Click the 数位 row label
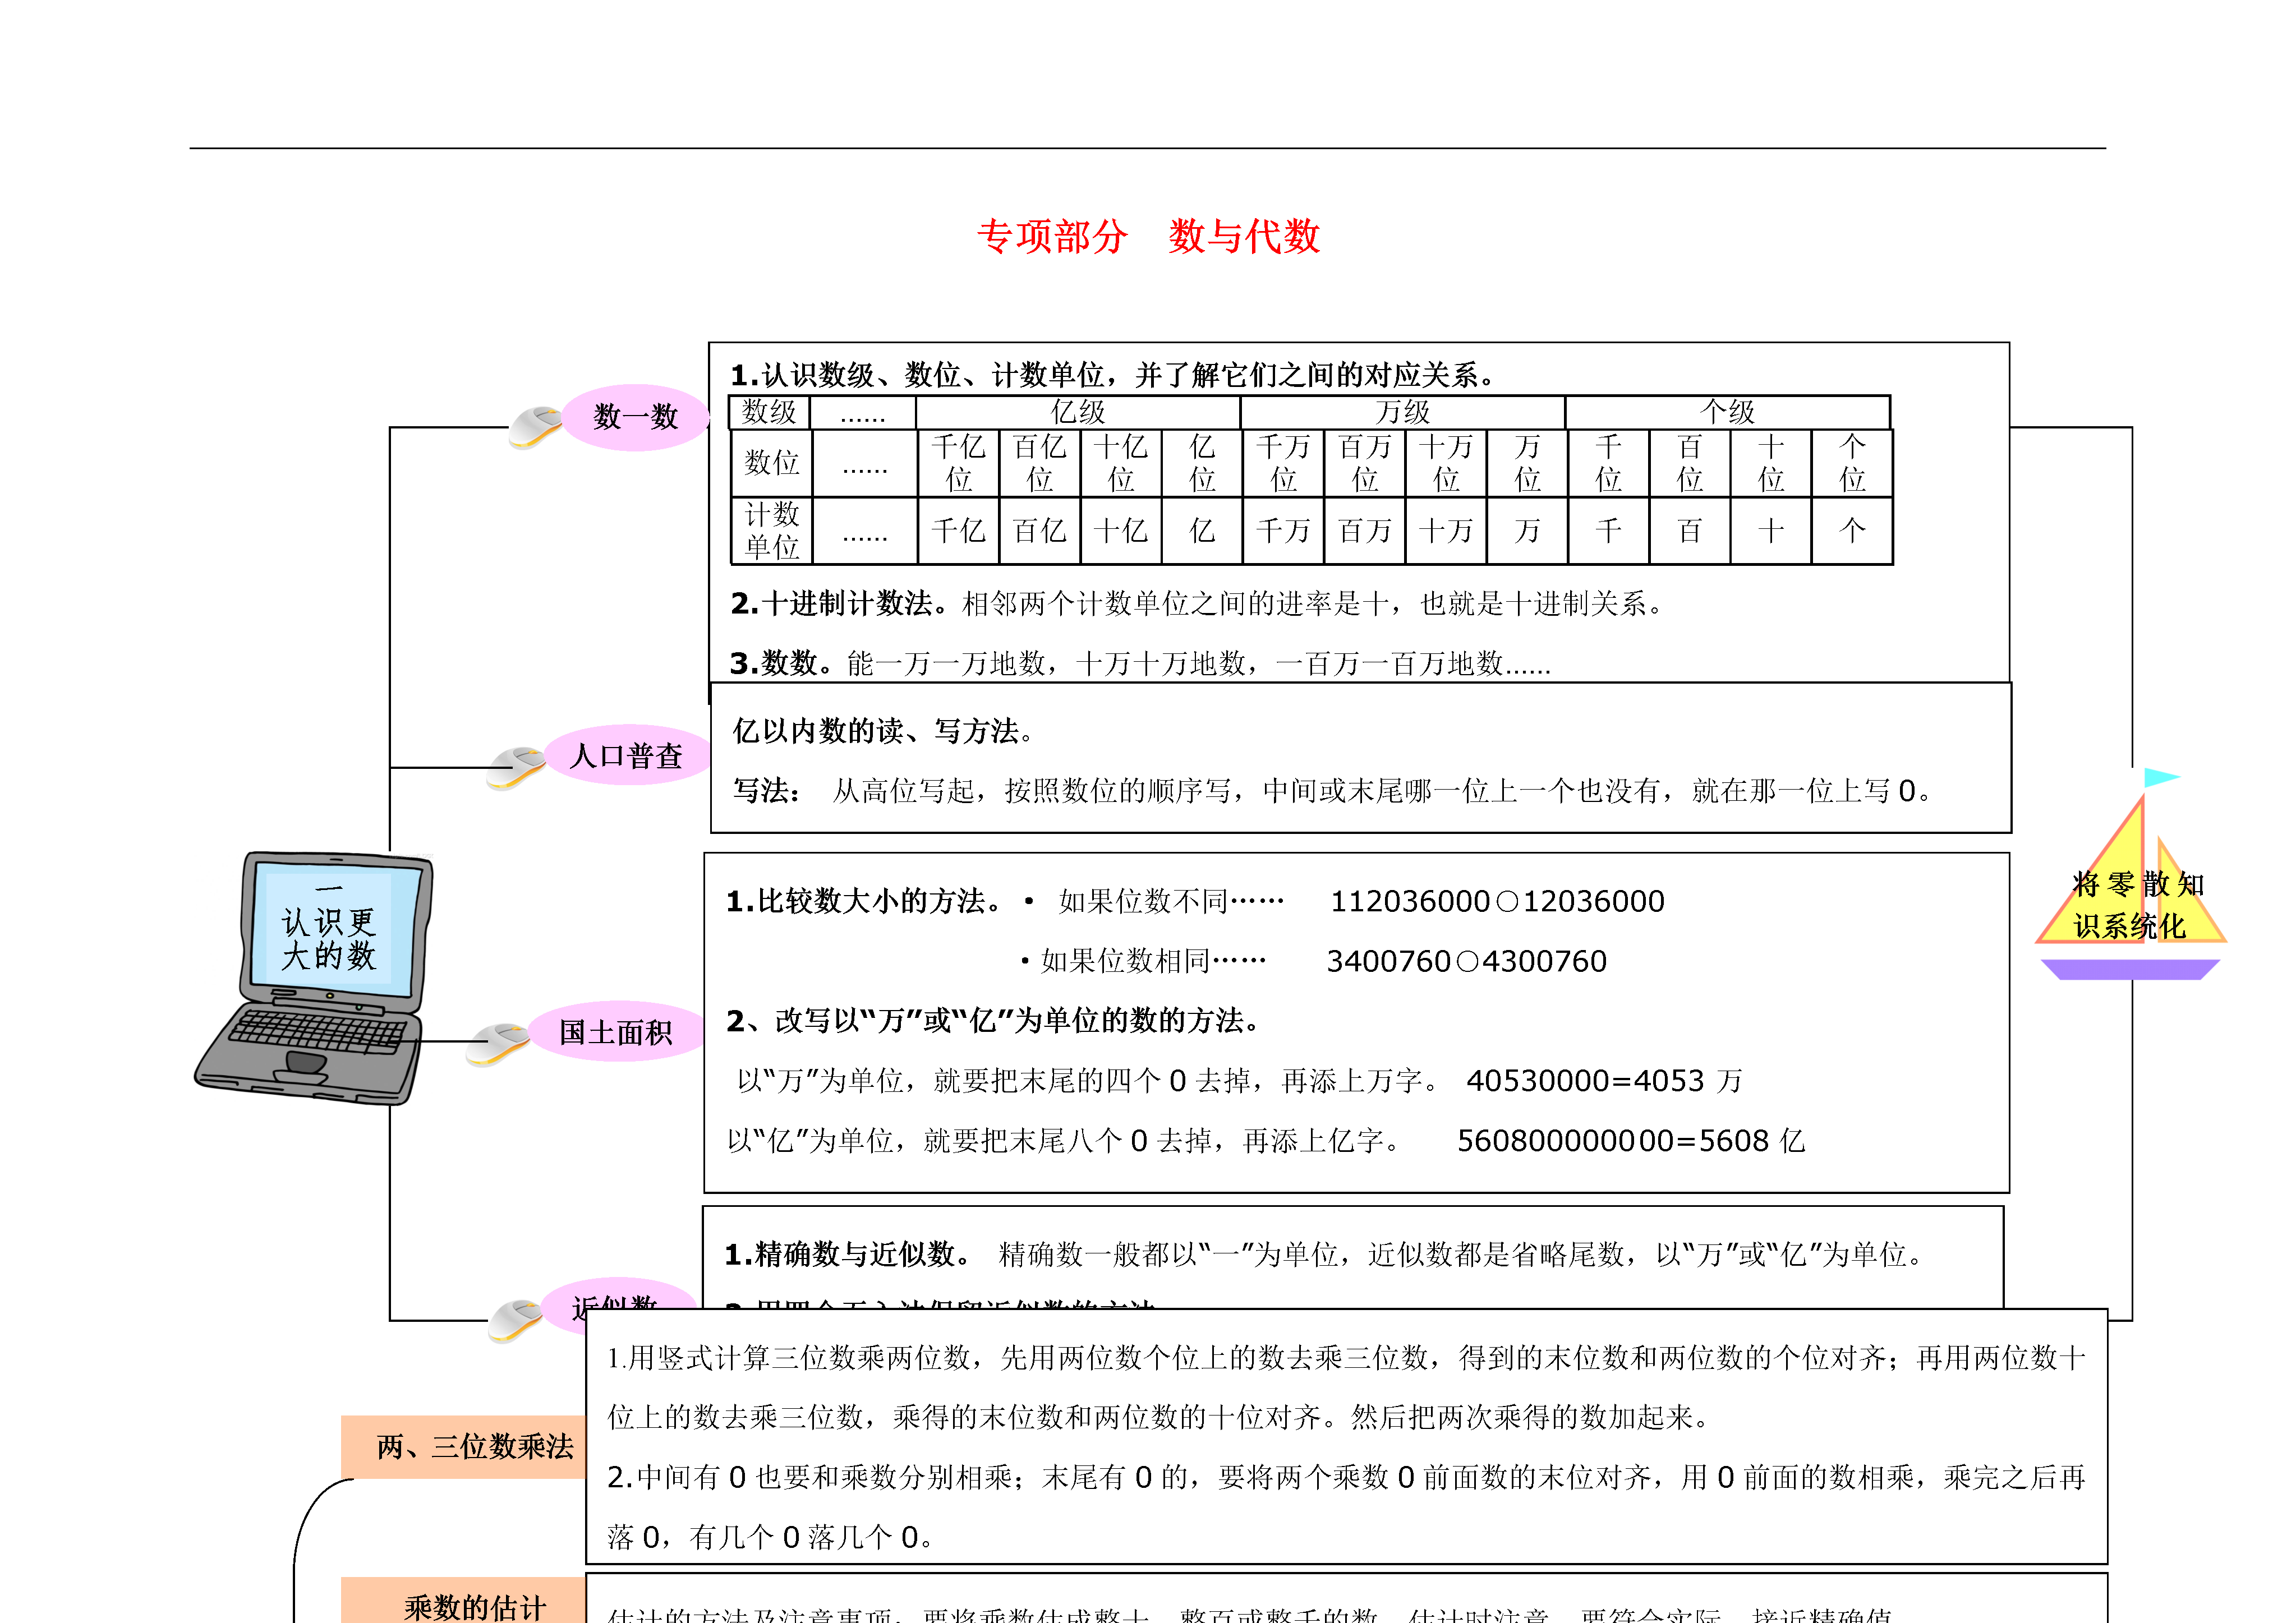Screen dimensions: 2296x1623 click(x=771, y=463)
